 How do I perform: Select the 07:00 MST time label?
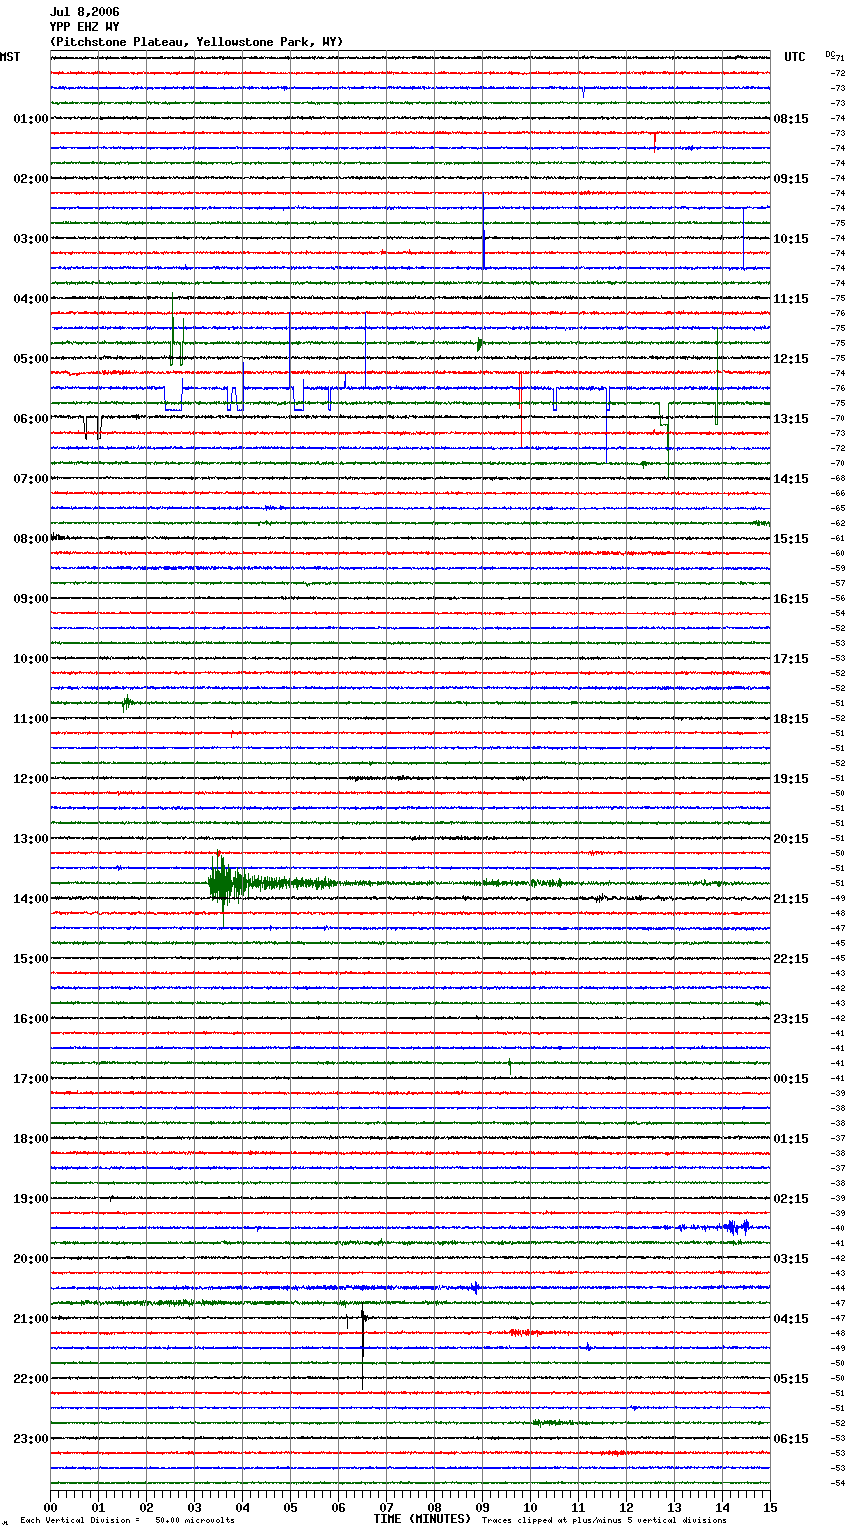coord(31,479)
